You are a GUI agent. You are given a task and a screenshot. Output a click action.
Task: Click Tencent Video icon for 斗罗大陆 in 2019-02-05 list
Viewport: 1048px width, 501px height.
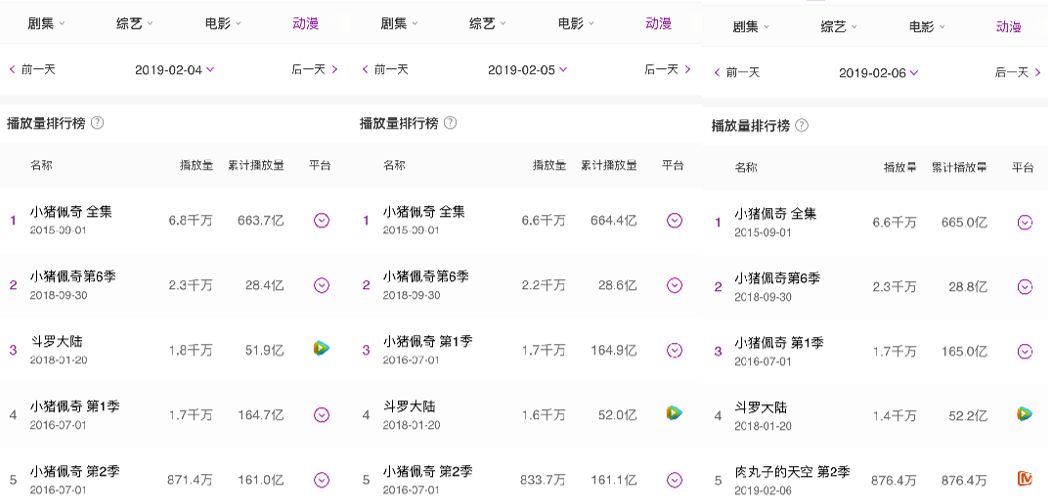click(x=675, y=412)
